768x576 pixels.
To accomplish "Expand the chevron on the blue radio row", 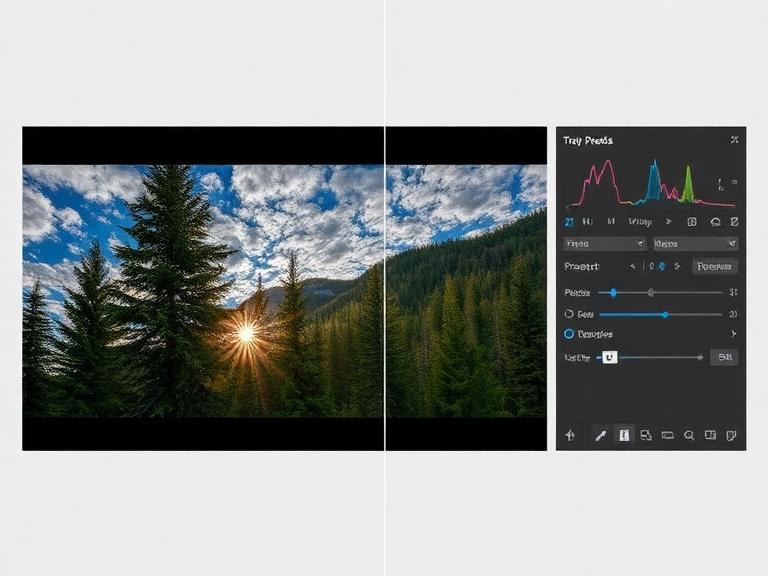I will [732, 334].
